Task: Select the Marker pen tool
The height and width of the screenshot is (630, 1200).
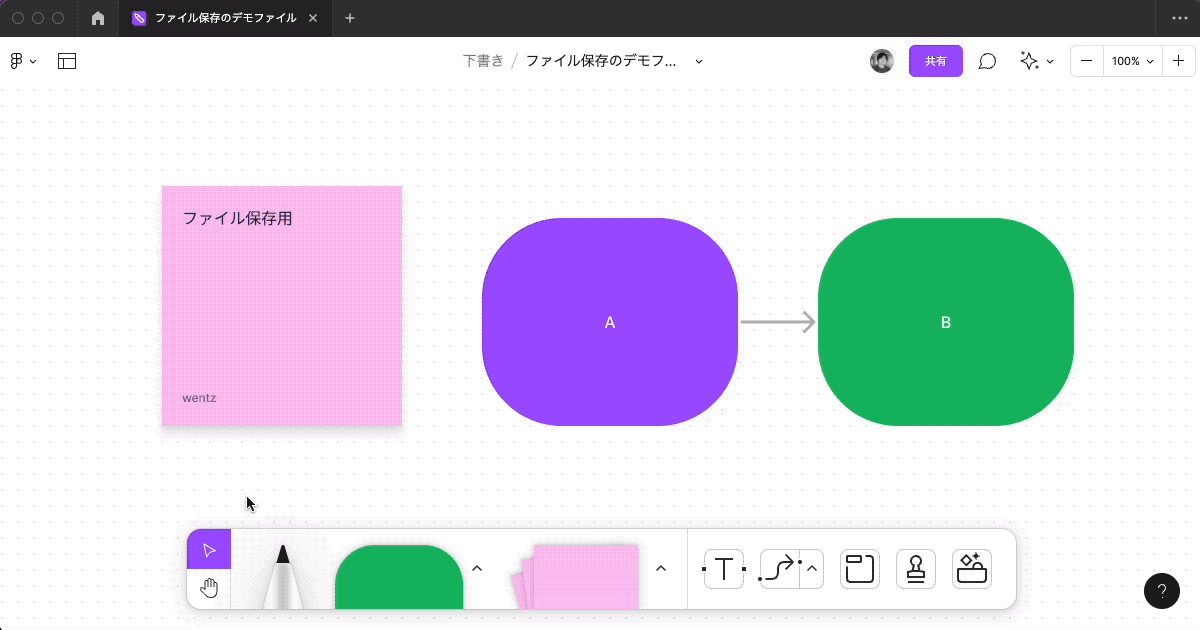Action: [x=283, y=580]
